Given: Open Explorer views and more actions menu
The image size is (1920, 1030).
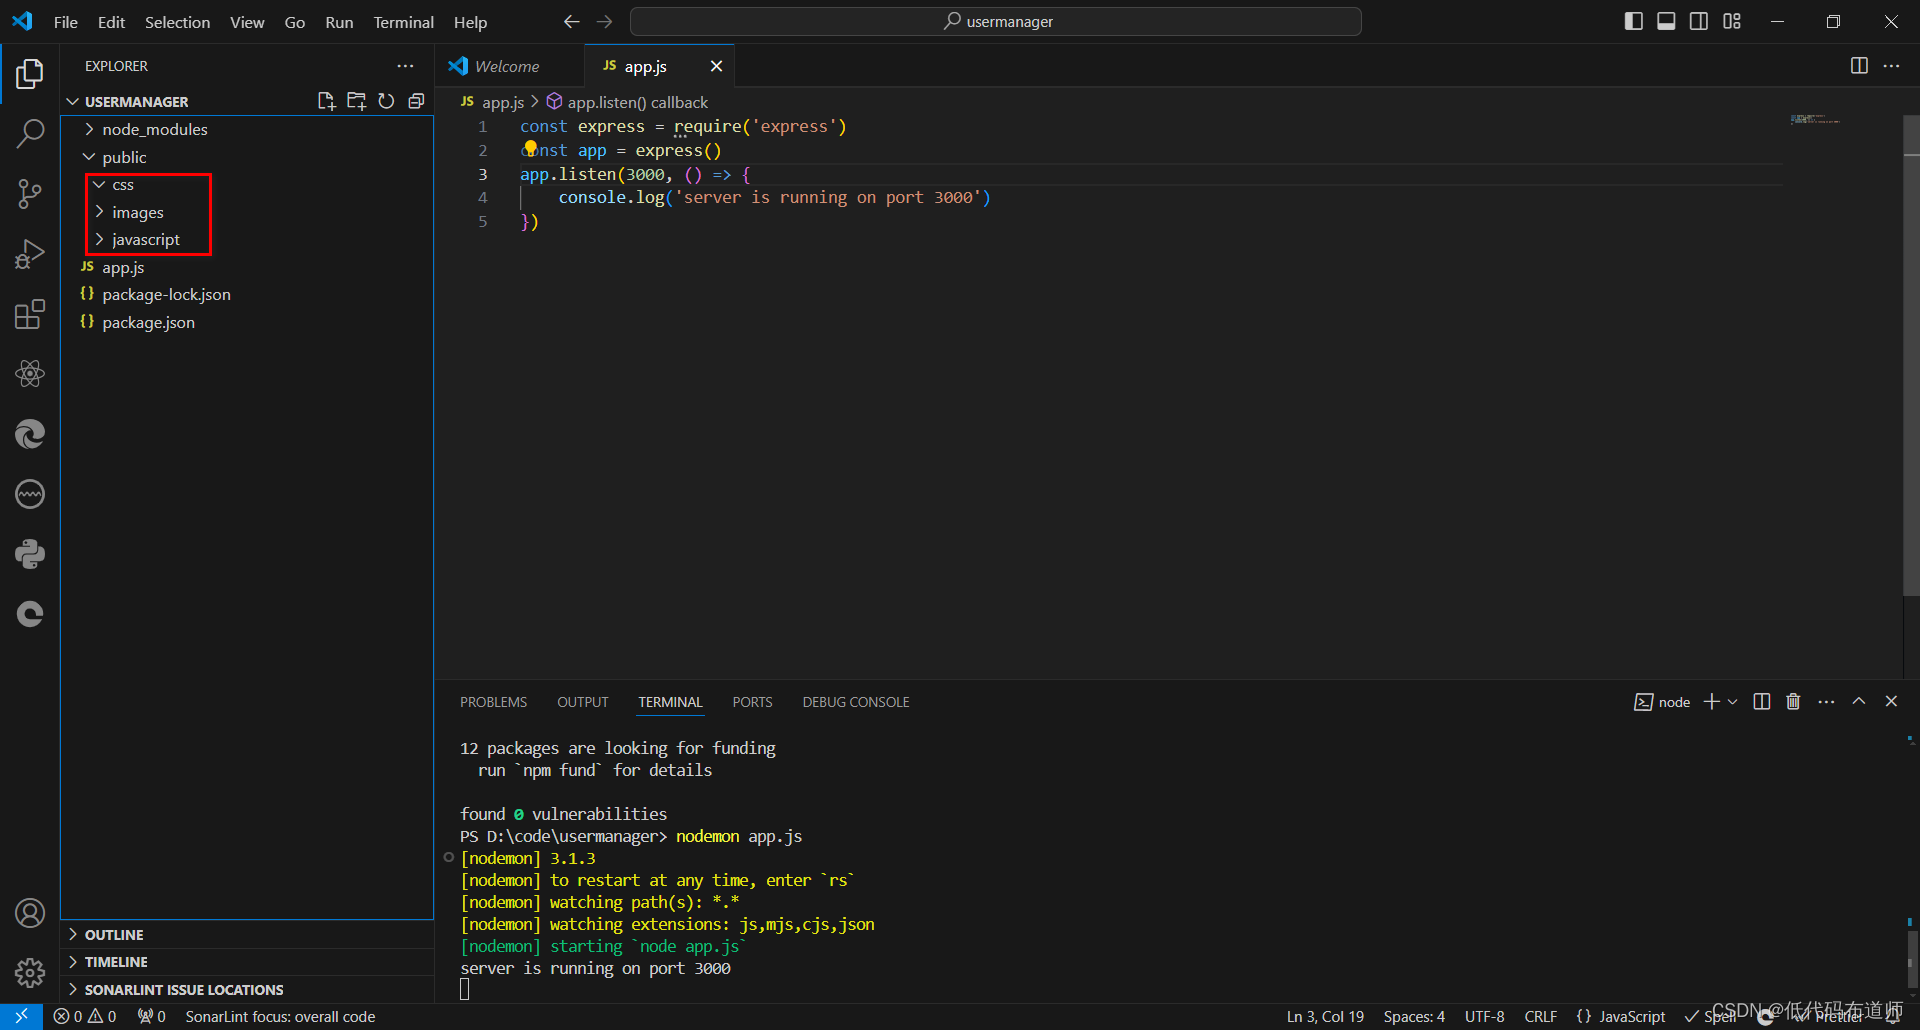Looking at the screenshot, I should click(x=405, y=66).
